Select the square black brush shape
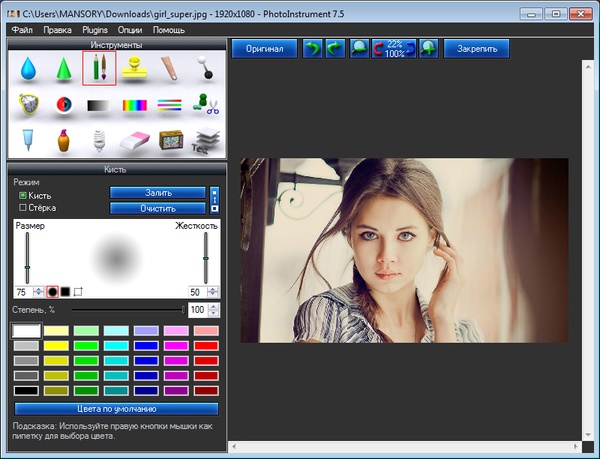Image resolution: width=600 pixels, height=459 pixels. point(65,291)
